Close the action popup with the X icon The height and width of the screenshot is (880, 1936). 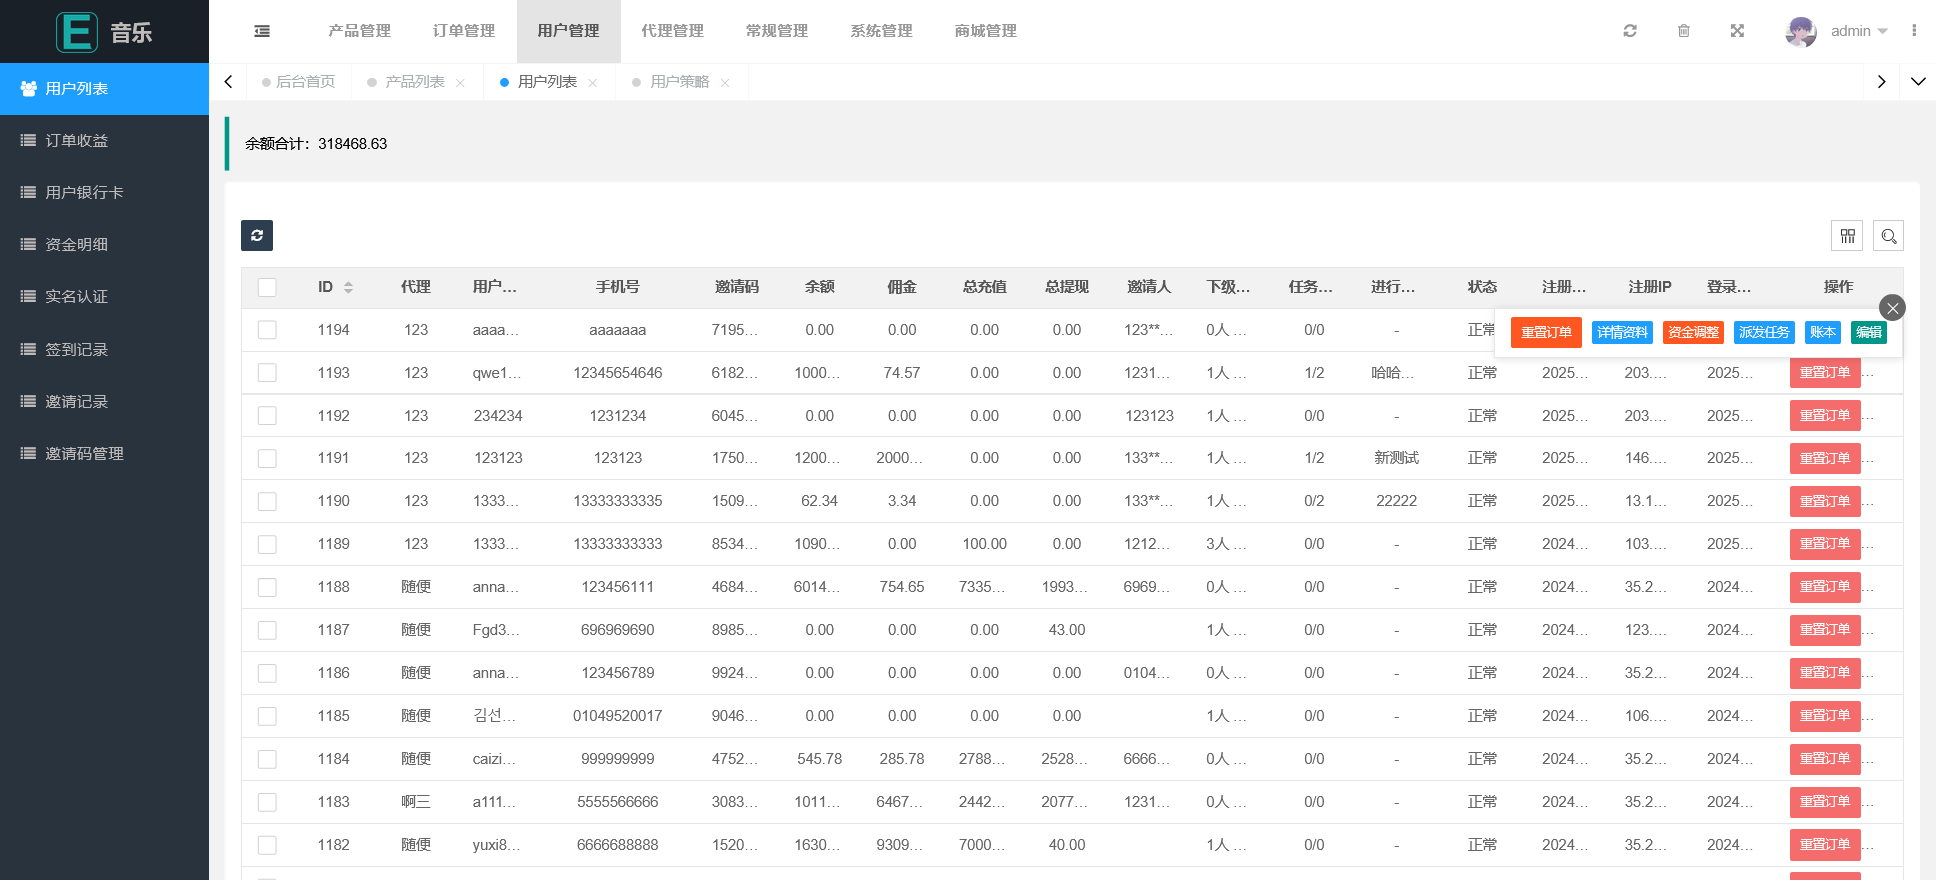click(1892, 308)
